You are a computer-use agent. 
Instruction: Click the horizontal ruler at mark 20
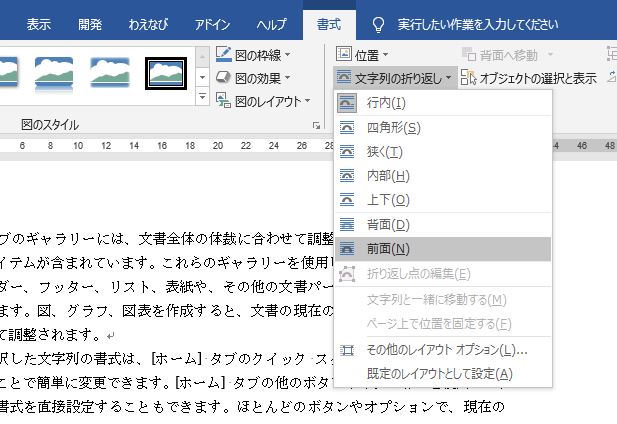[x=218, y=146]
